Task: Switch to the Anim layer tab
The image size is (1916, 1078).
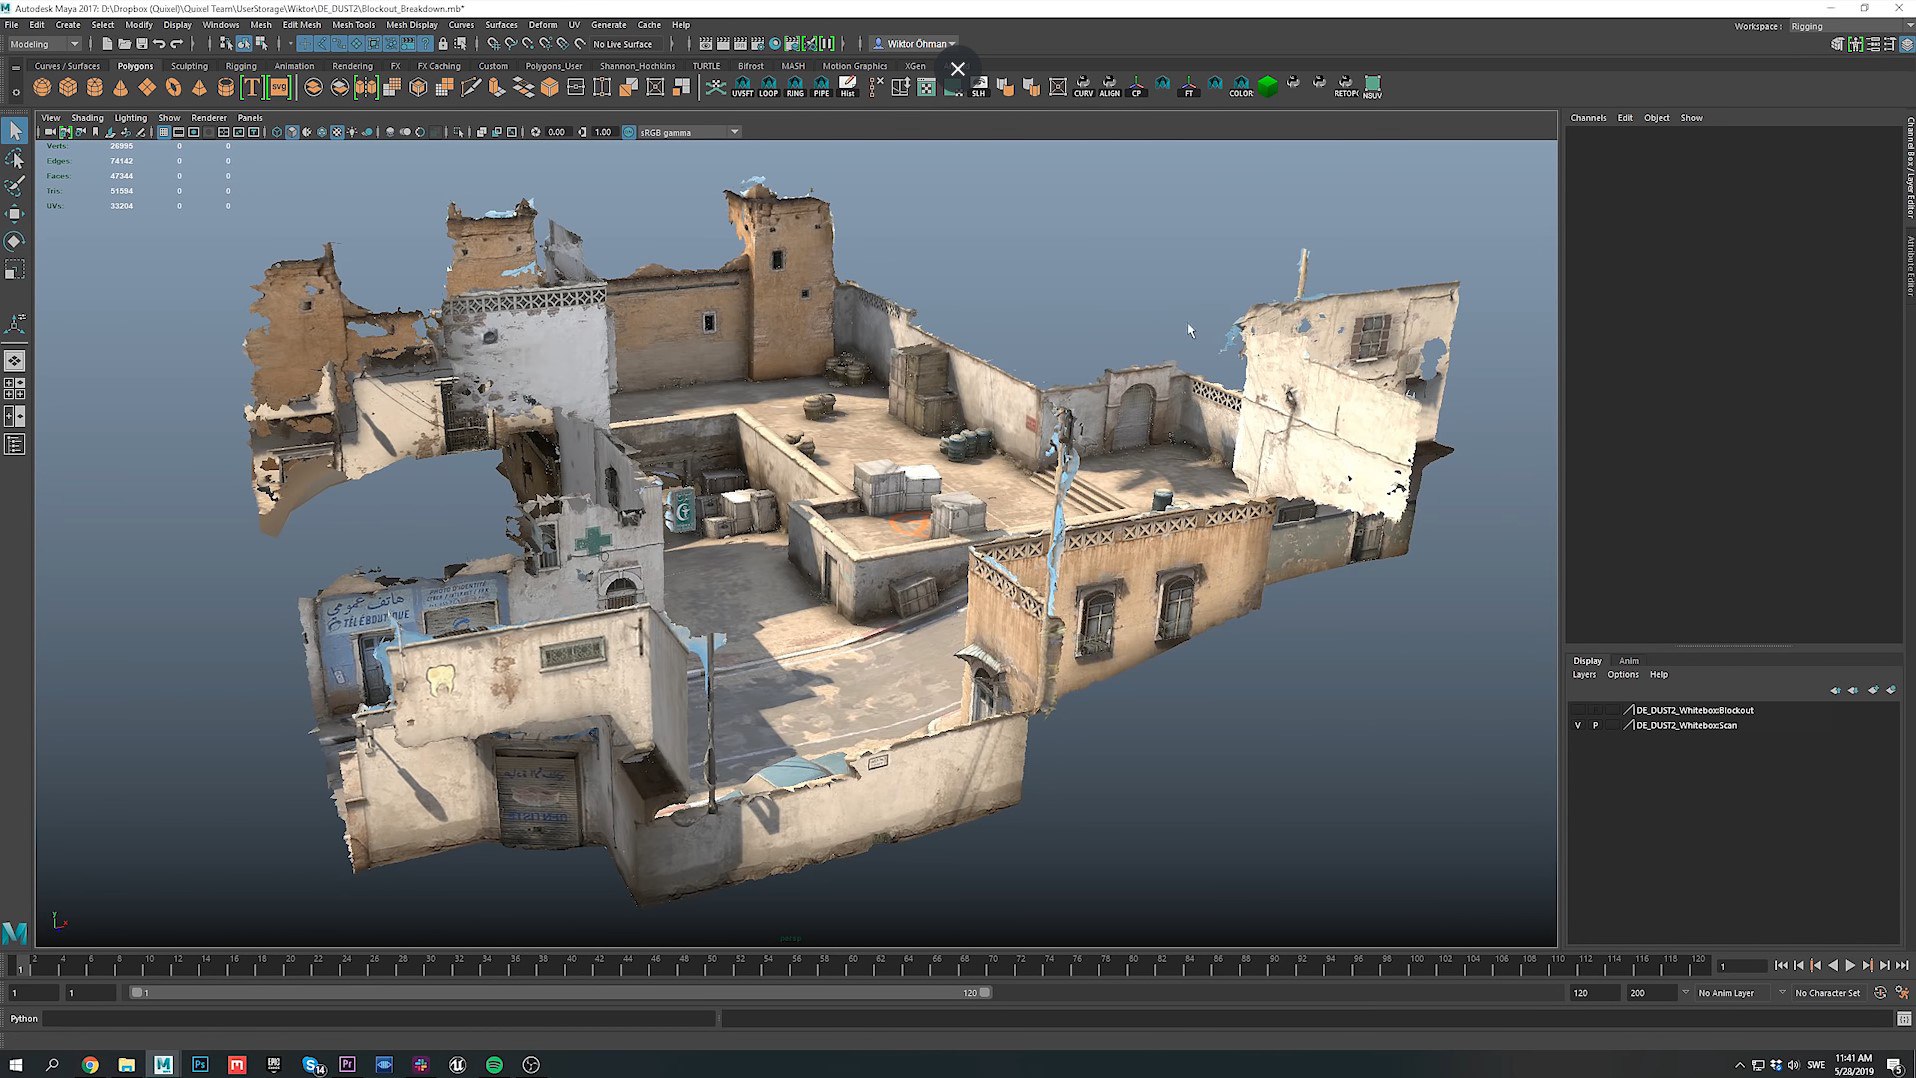Action: click(x=1628, y=661)
